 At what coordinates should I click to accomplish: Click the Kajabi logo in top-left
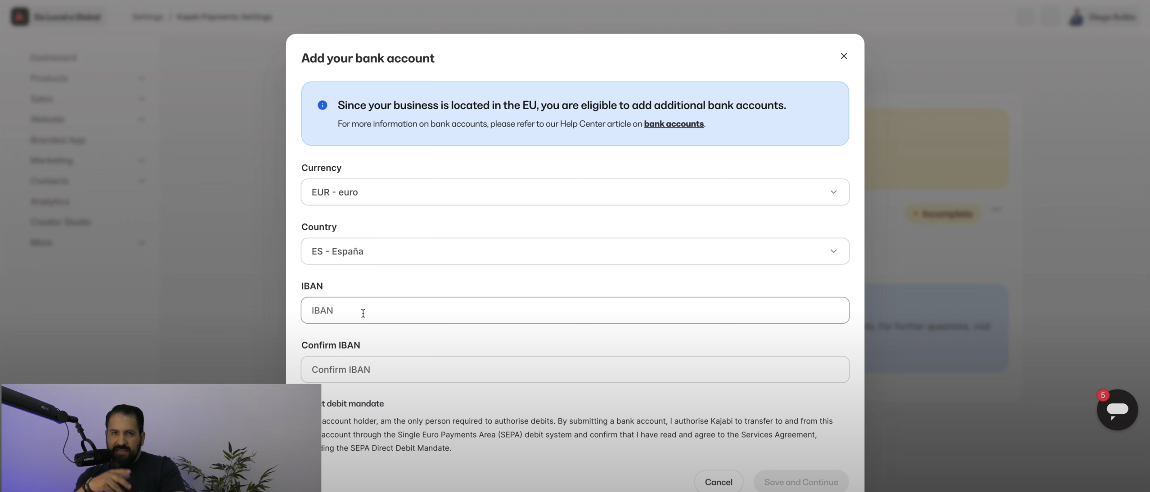[20, 17]
